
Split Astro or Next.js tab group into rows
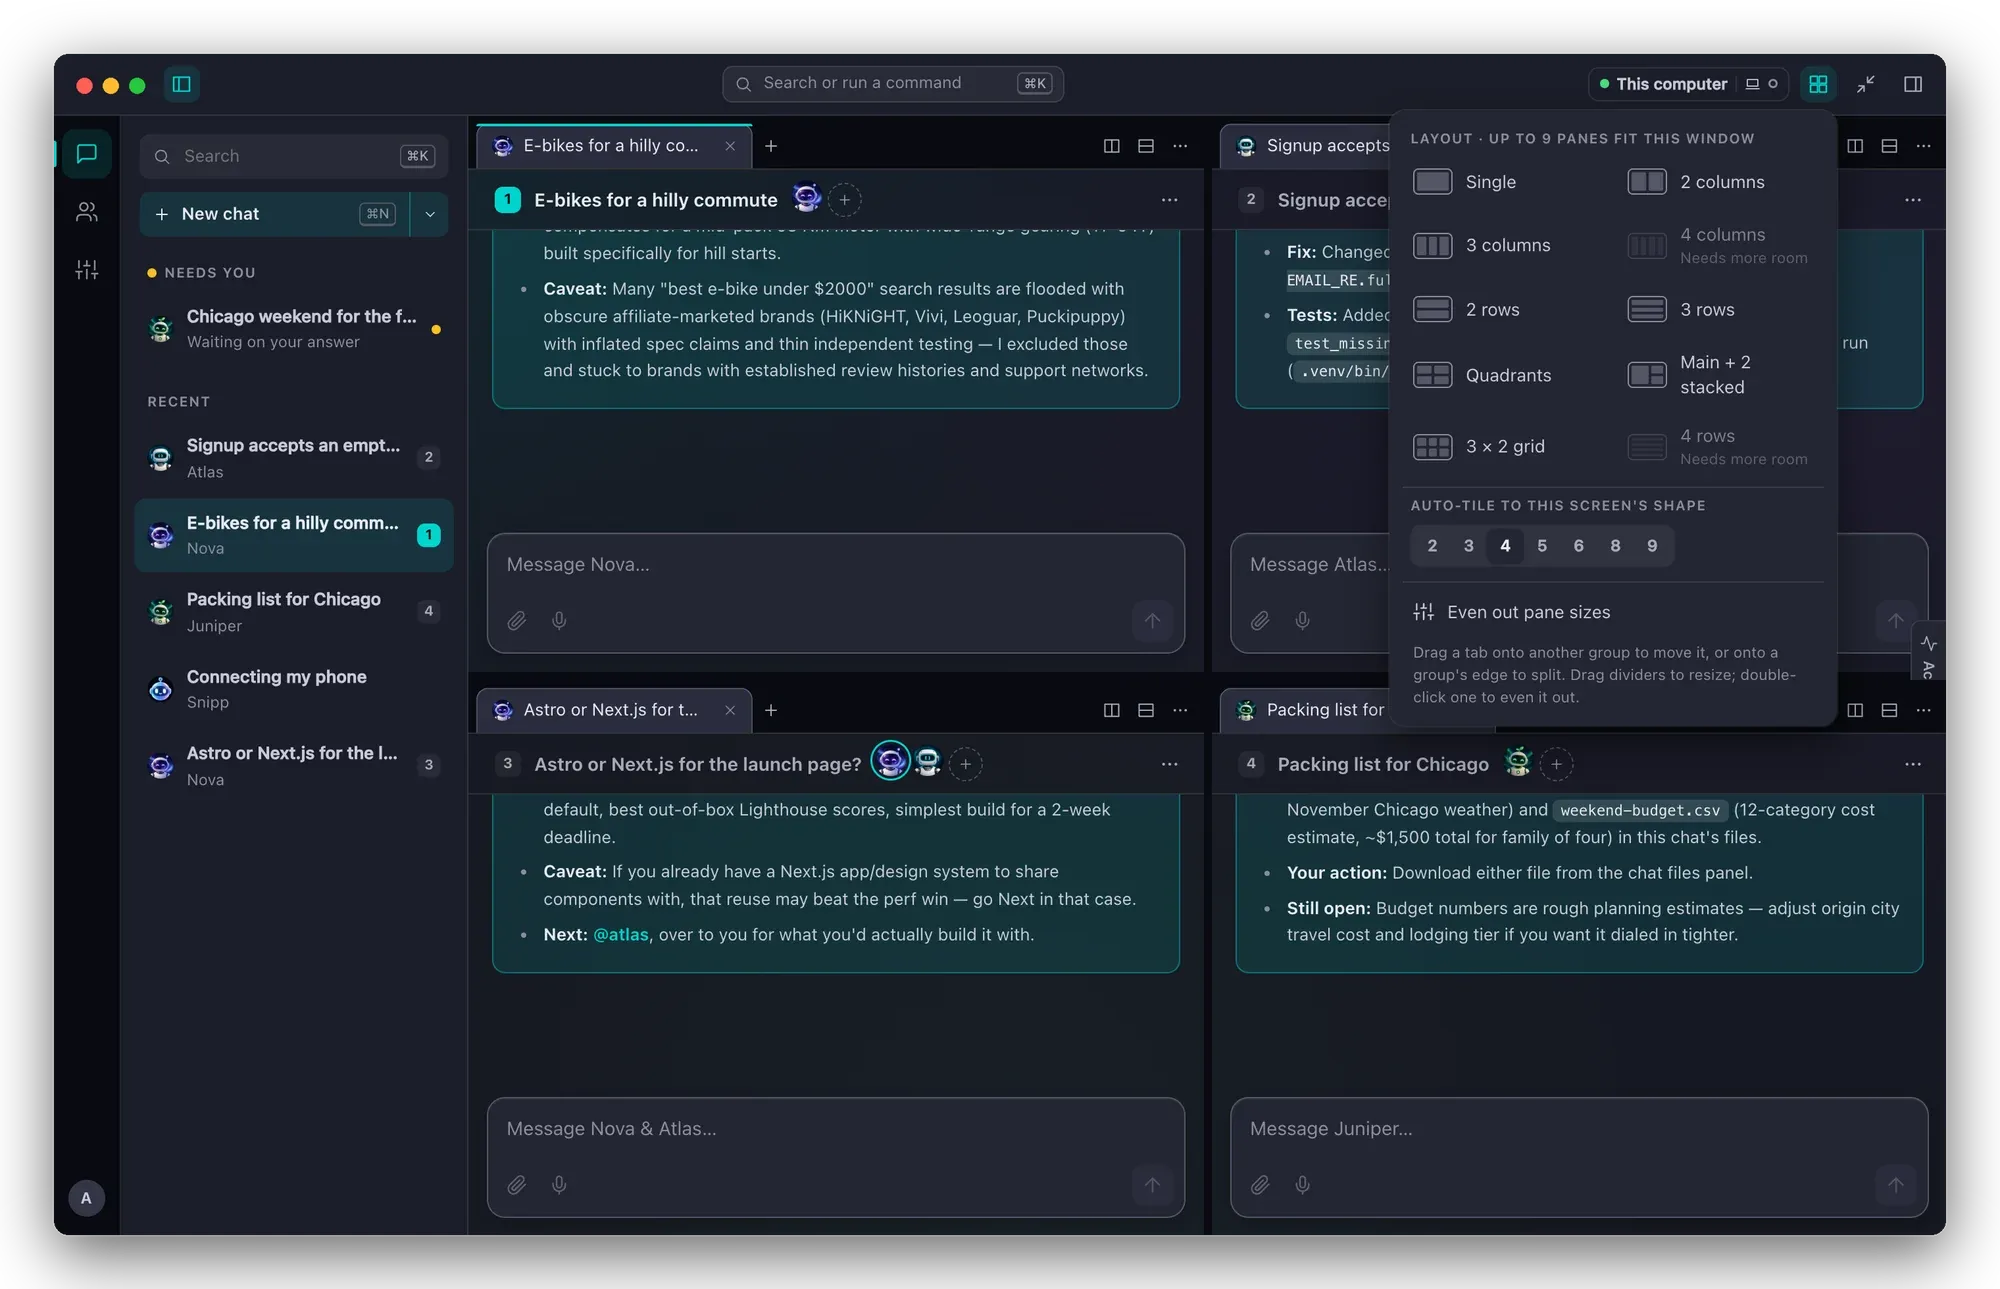pos(1146,710)
